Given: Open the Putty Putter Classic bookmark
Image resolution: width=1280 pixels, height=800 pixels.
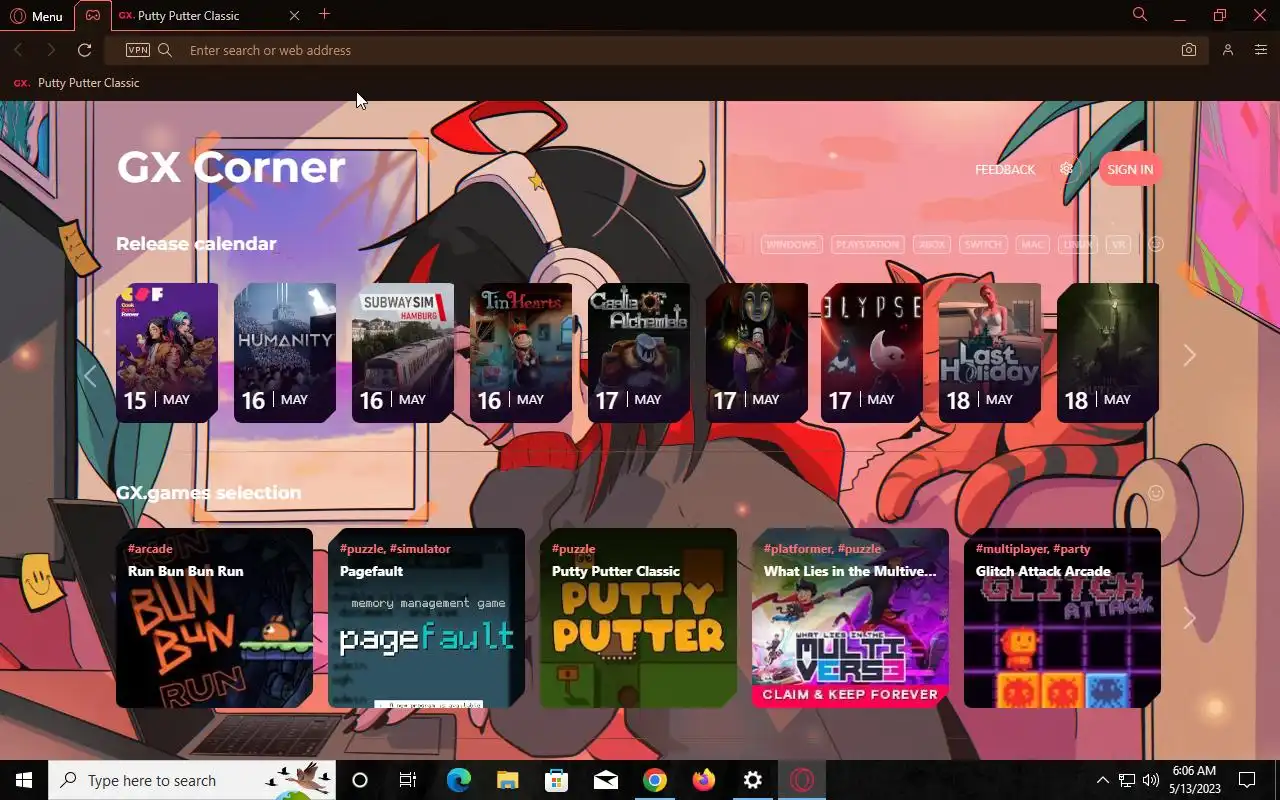Looking at the screenshot, I should (x=76, y=83).
